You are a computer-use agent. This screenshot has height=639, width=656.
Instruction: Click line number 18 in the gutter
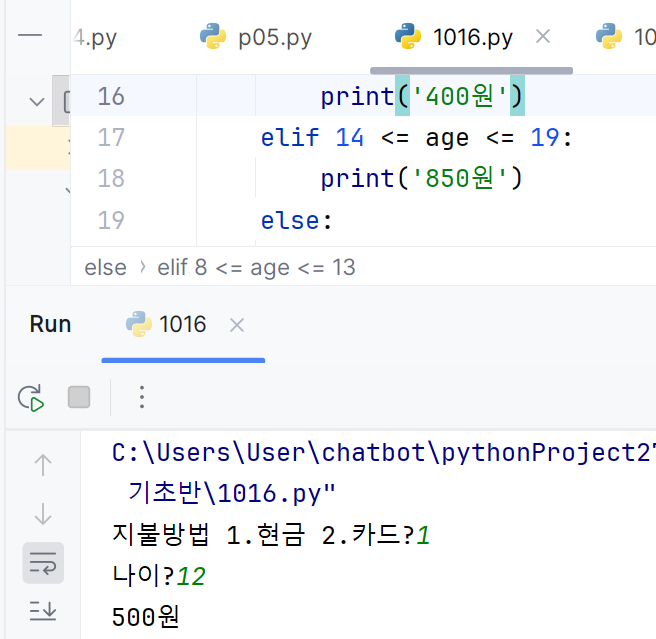coord(111,178)
